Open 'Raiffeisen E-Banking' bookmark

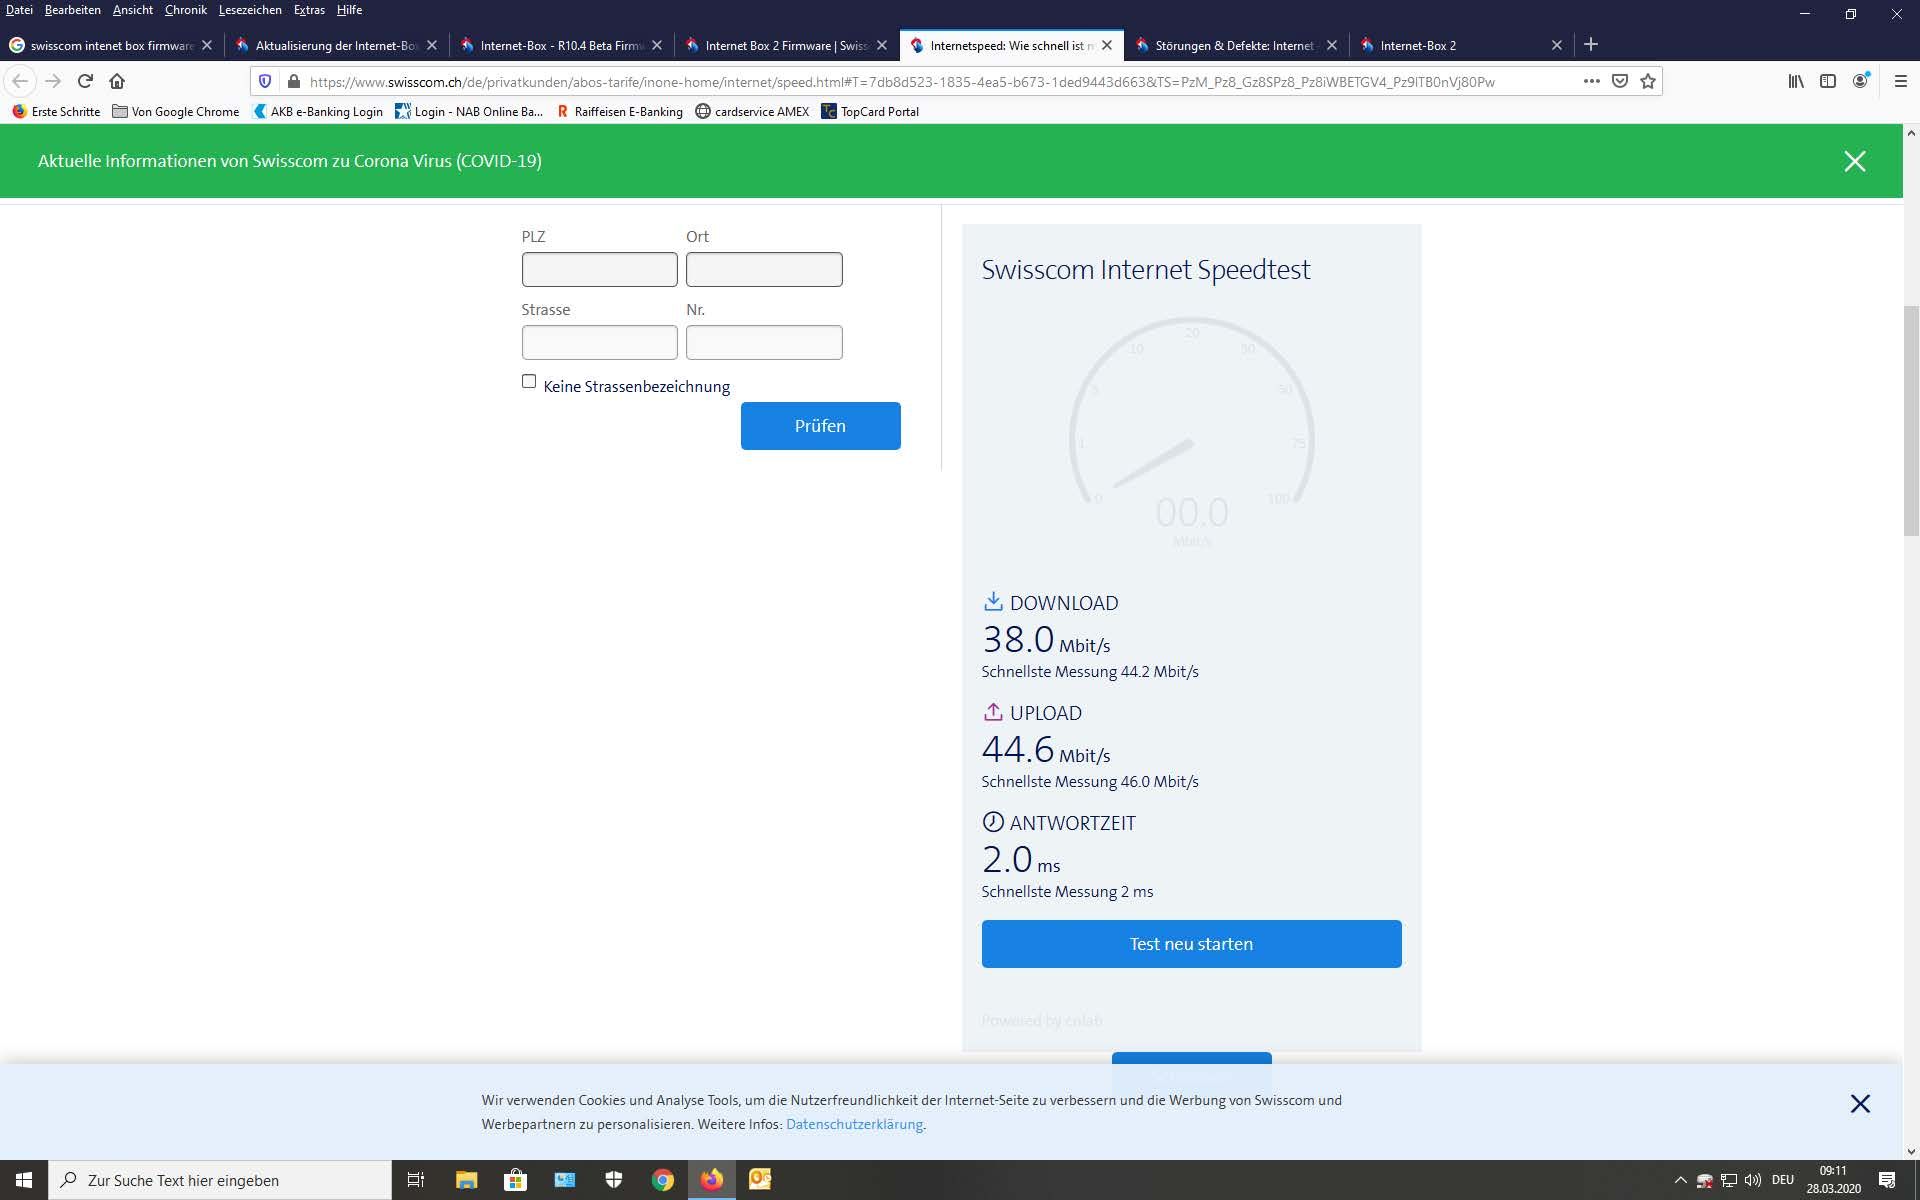coord(619,111)
